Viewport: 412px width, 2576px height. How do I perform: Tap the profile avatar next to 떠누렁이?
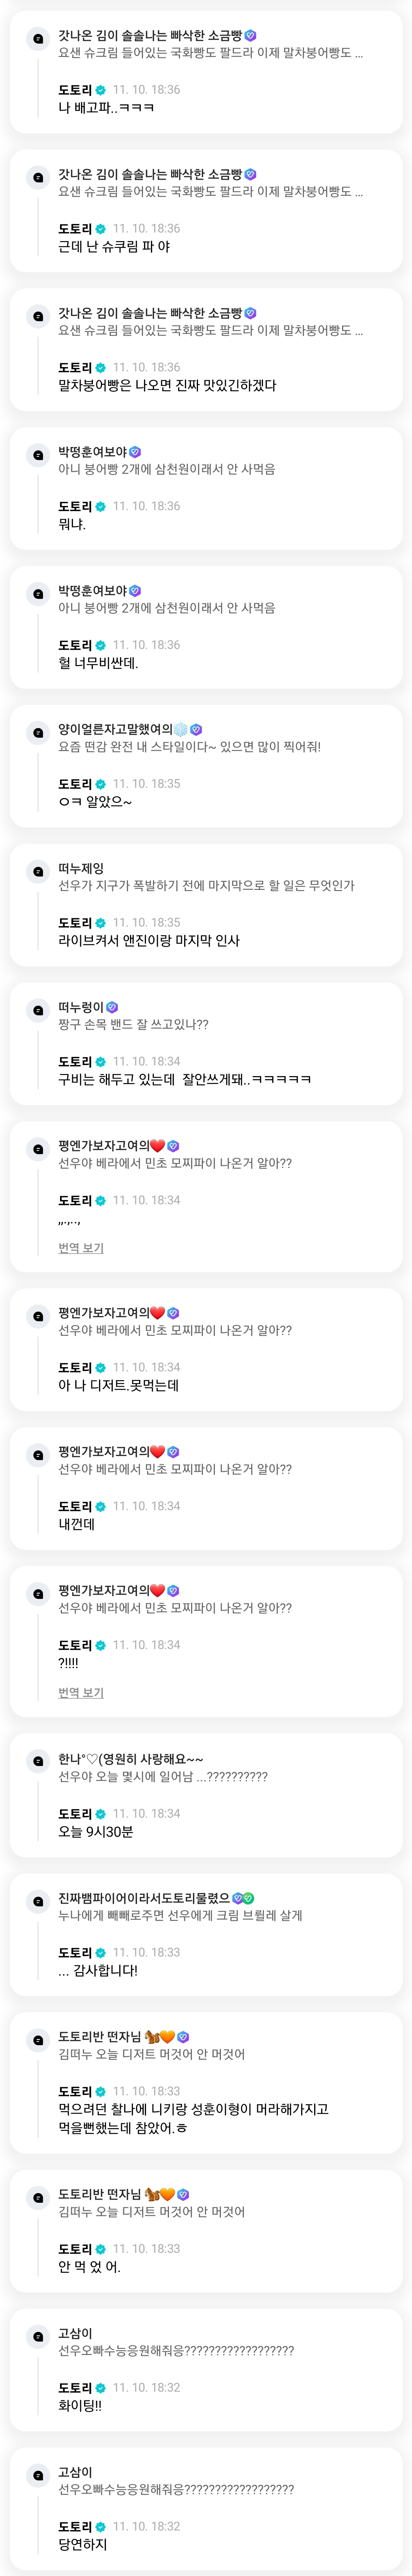[38, 1010]
